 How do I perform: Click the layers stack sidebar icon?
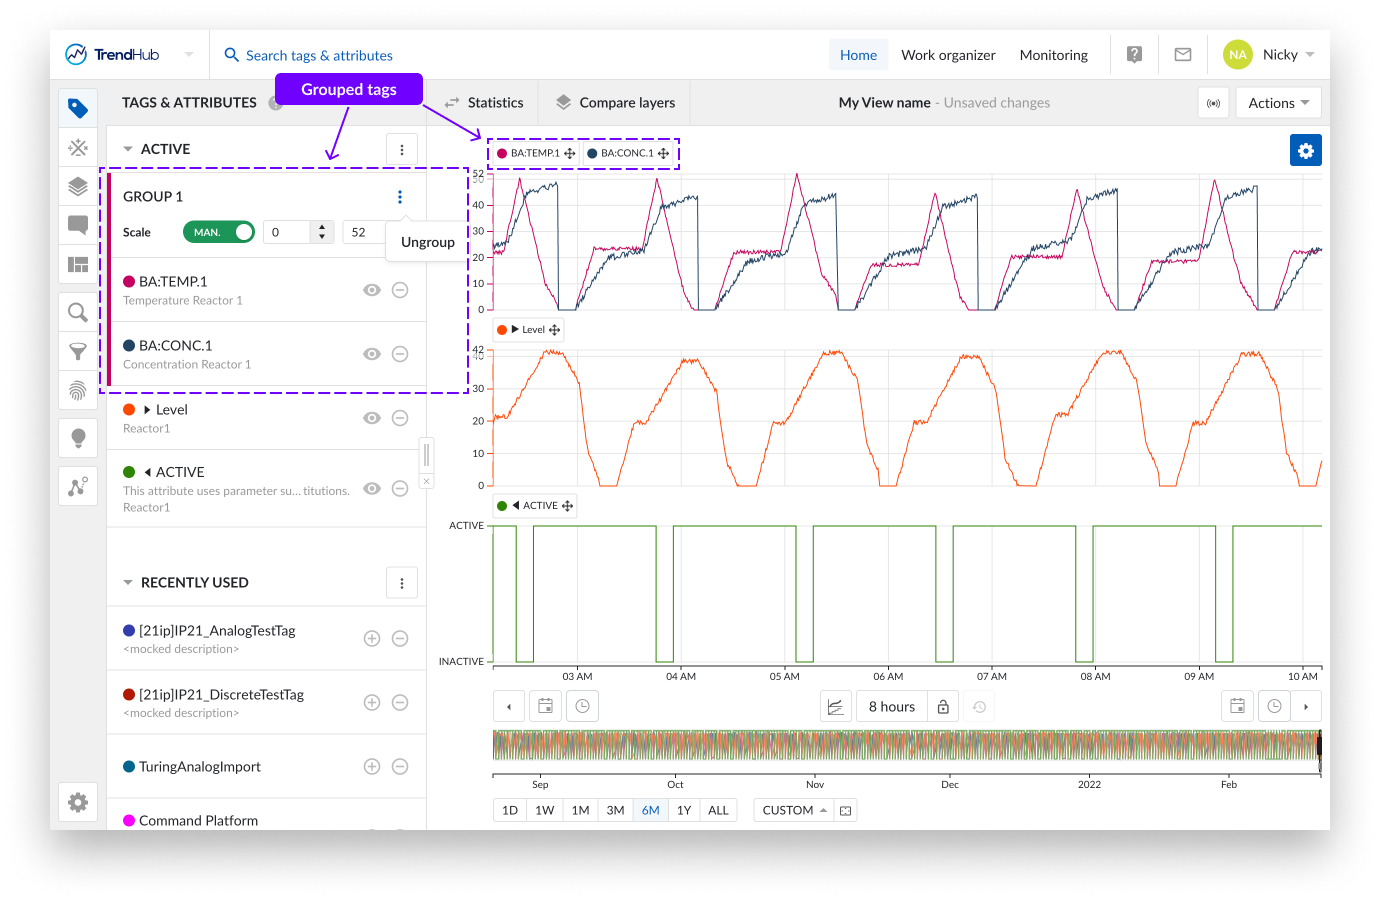(78, 187)
